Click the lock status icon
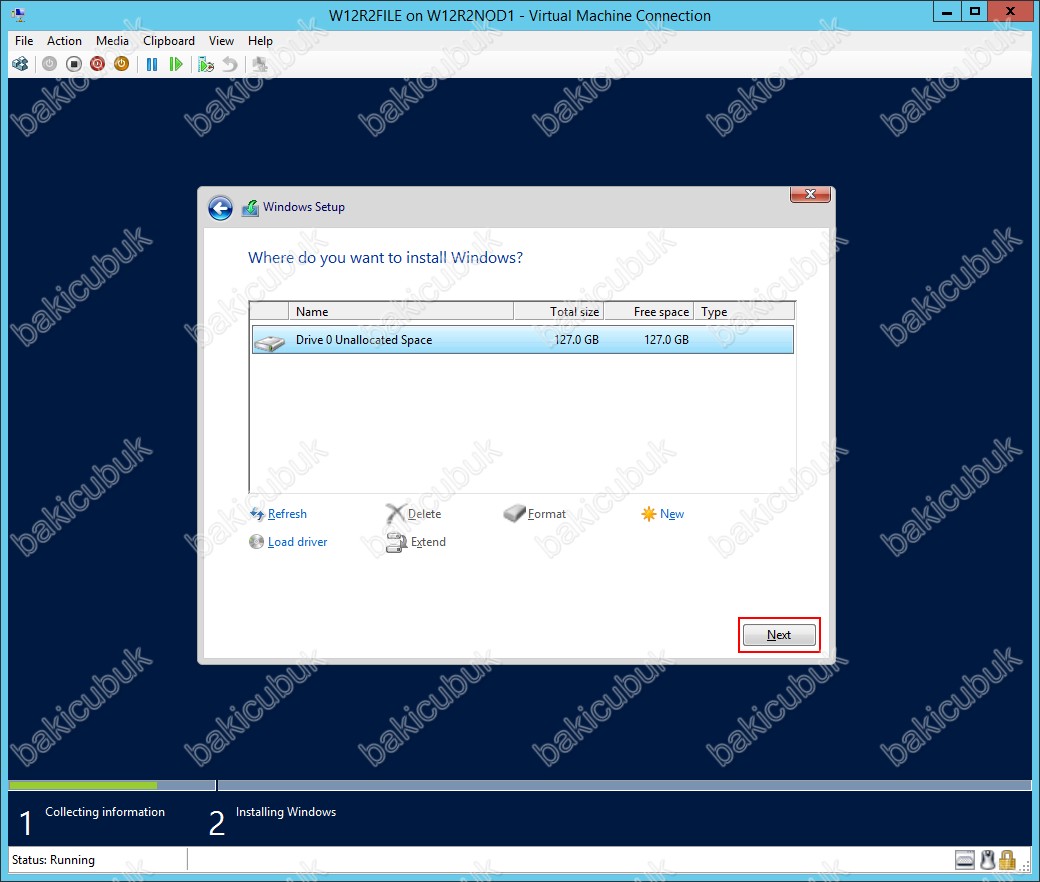The height and width of the screenshot is (882, 1040). point(1008,860)
